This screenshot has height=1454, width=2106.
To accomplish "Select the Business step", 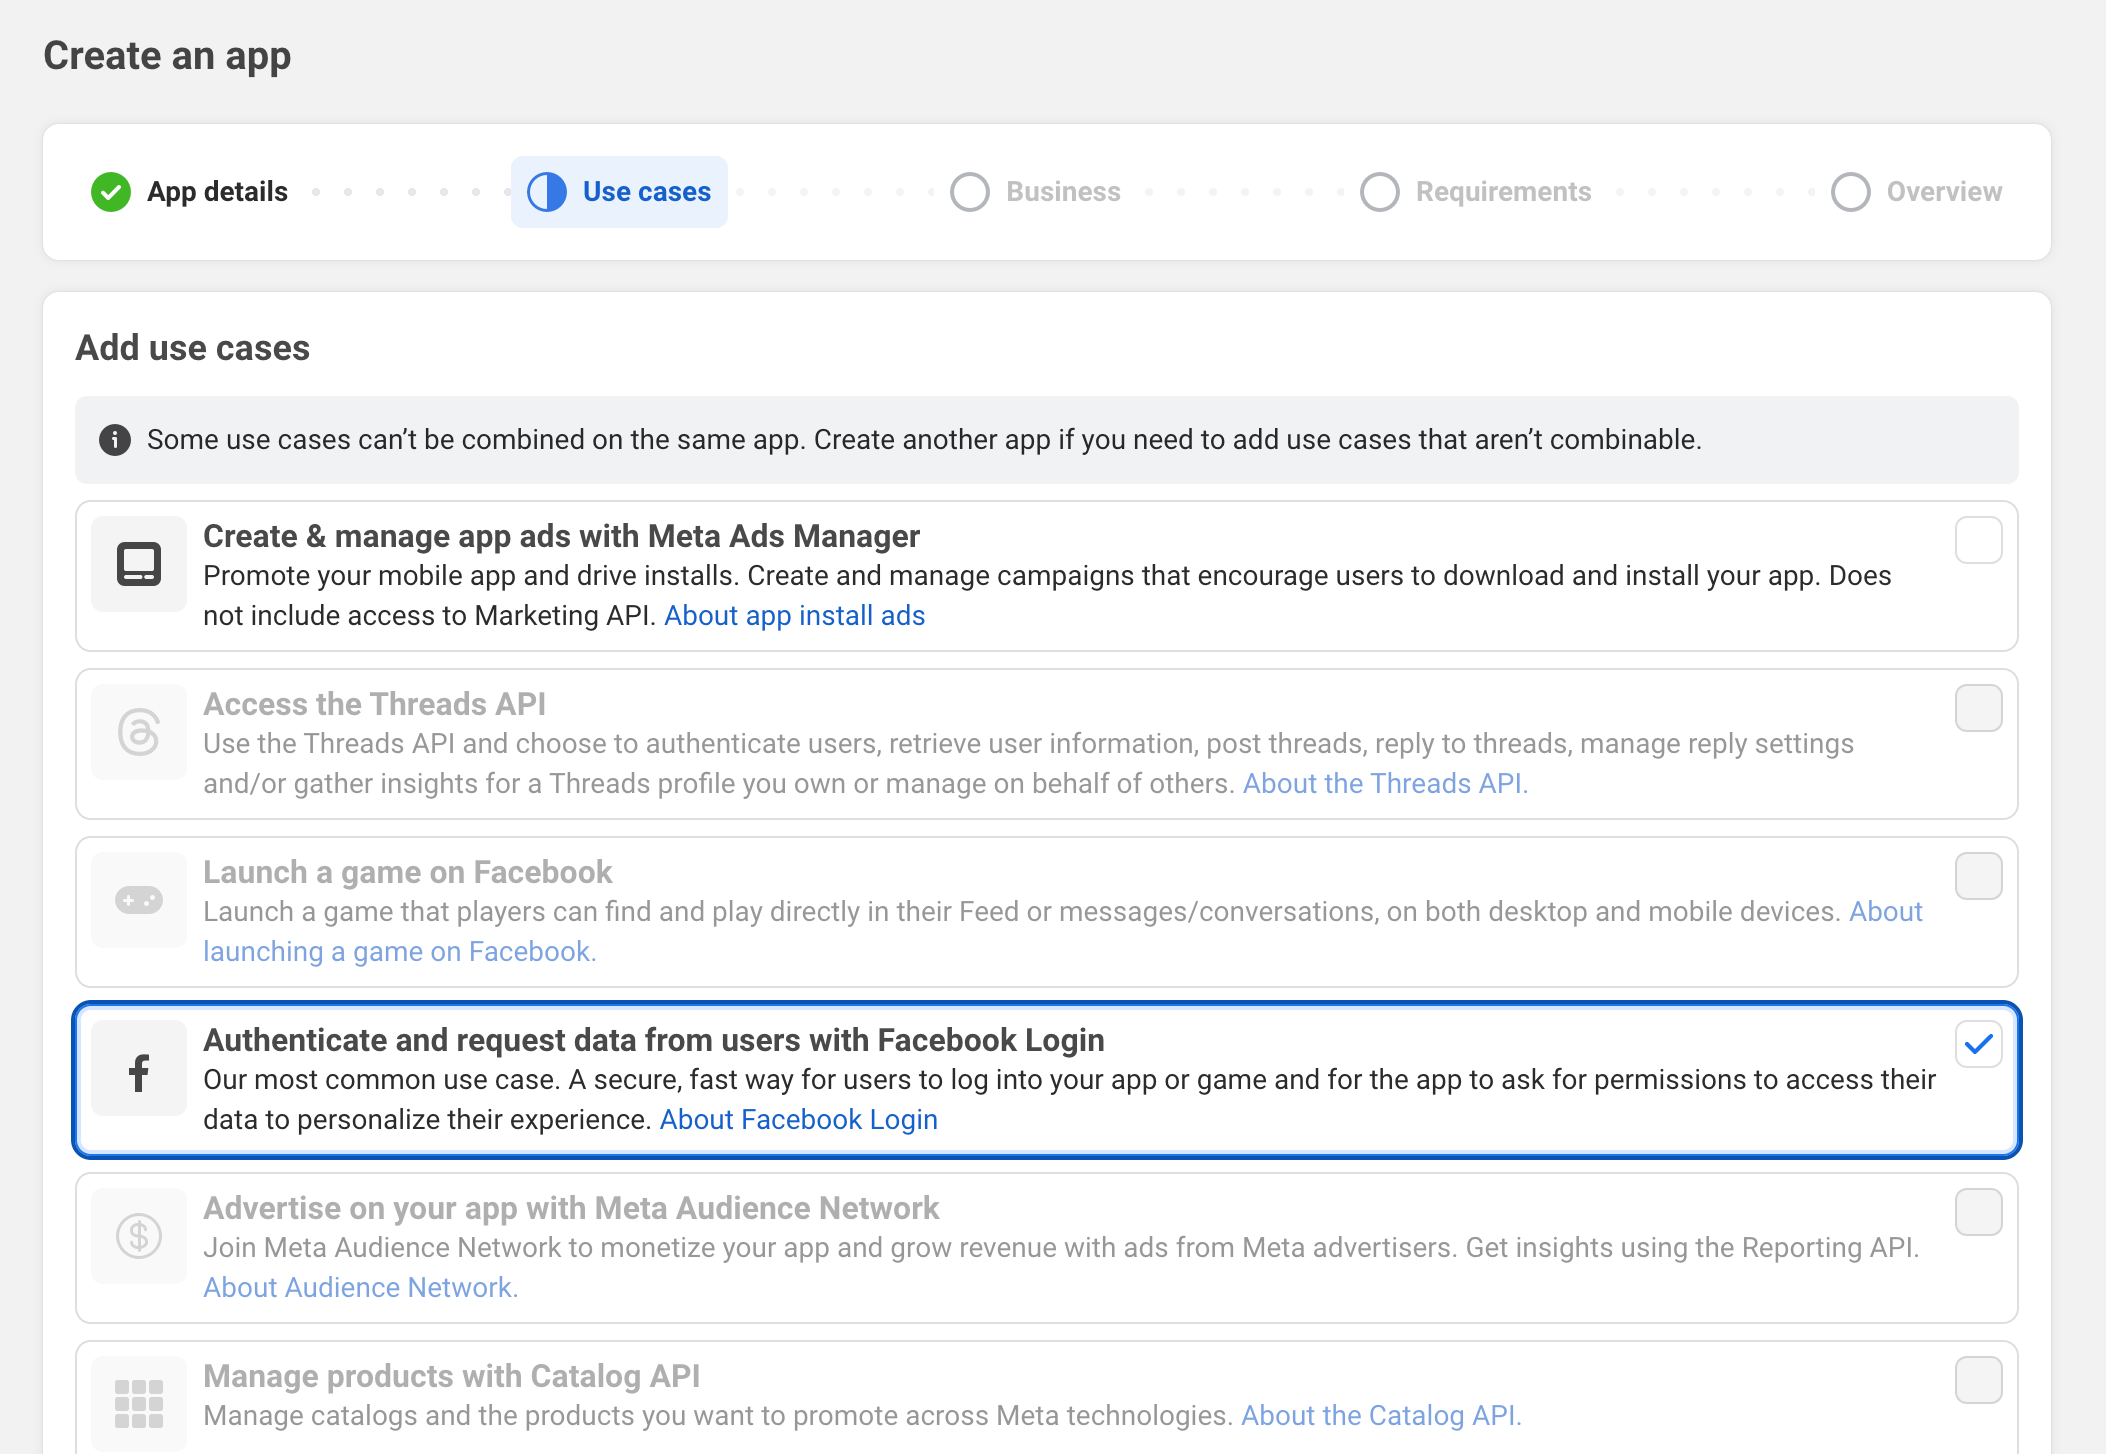I will pyautogui.click(x=1062, y=192).
